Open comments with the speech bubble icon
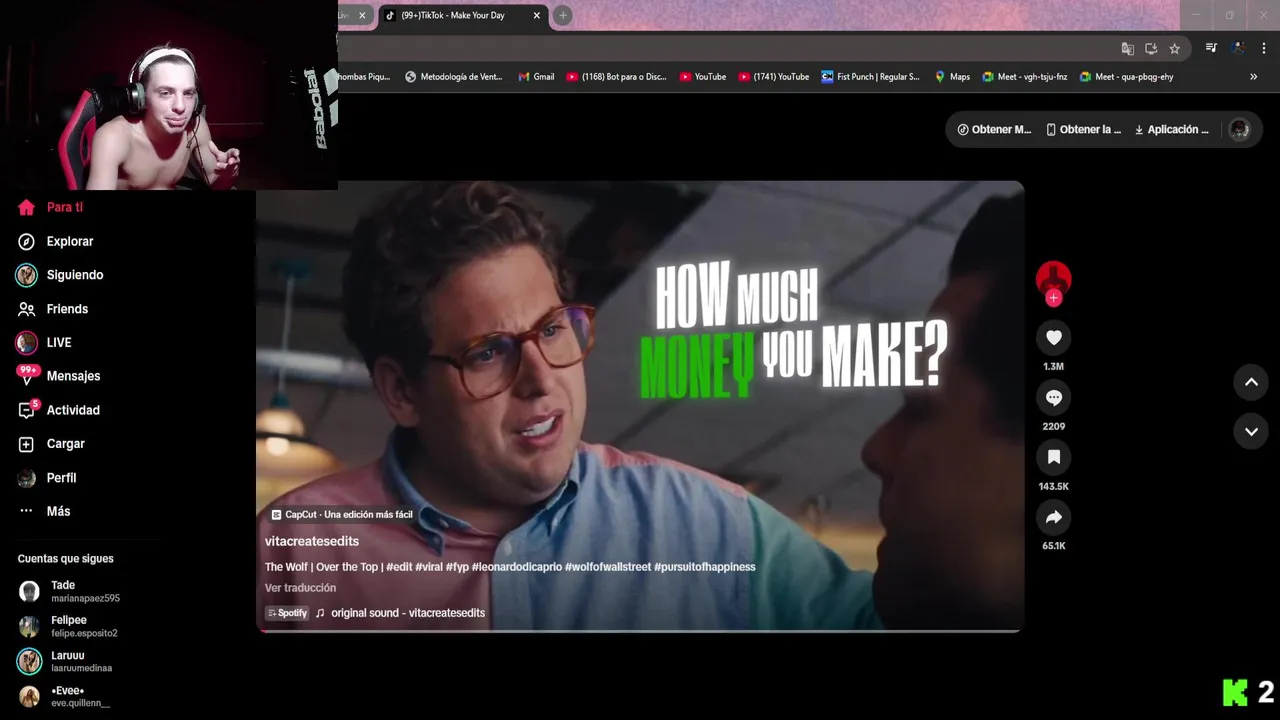 [1053, 398]
